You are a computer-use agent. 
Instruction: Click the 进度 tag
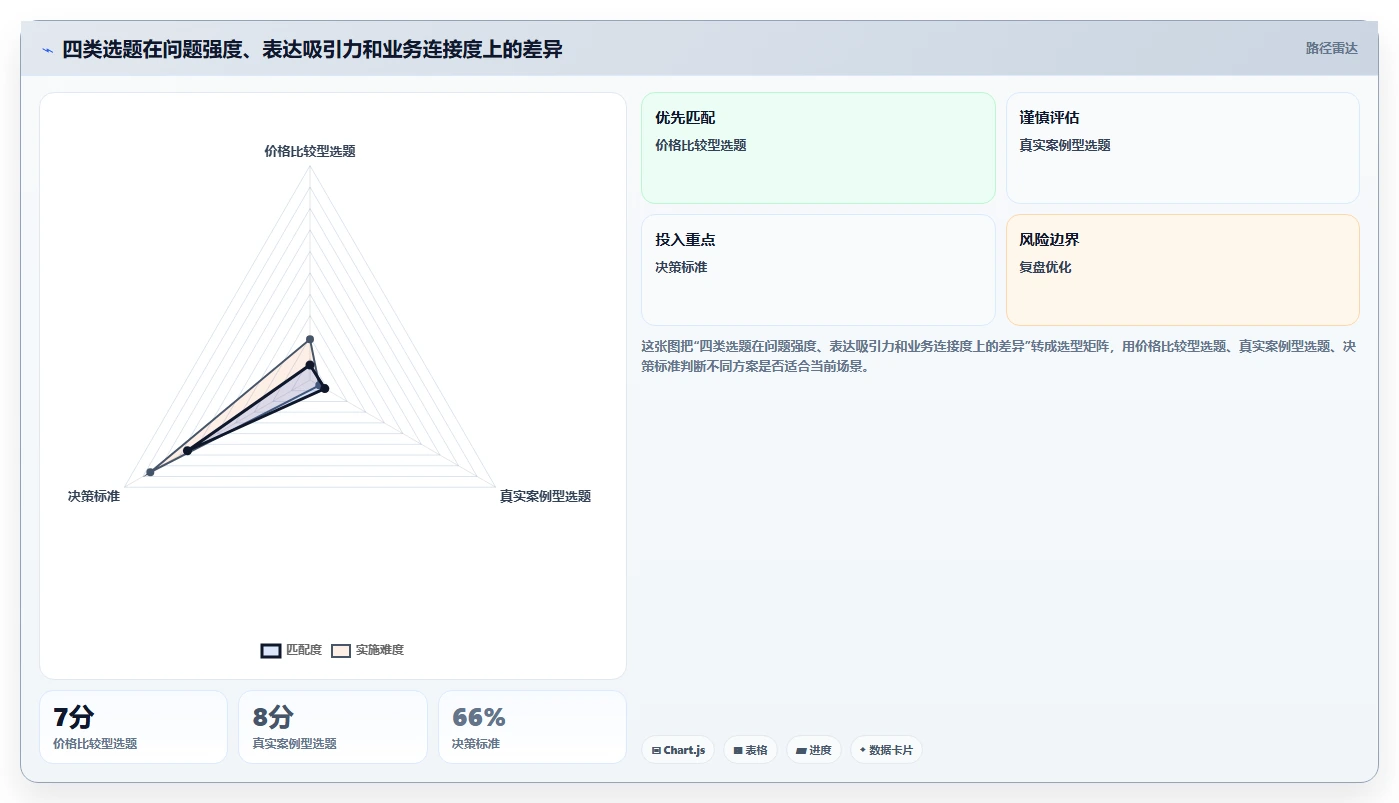coord(814,750)
